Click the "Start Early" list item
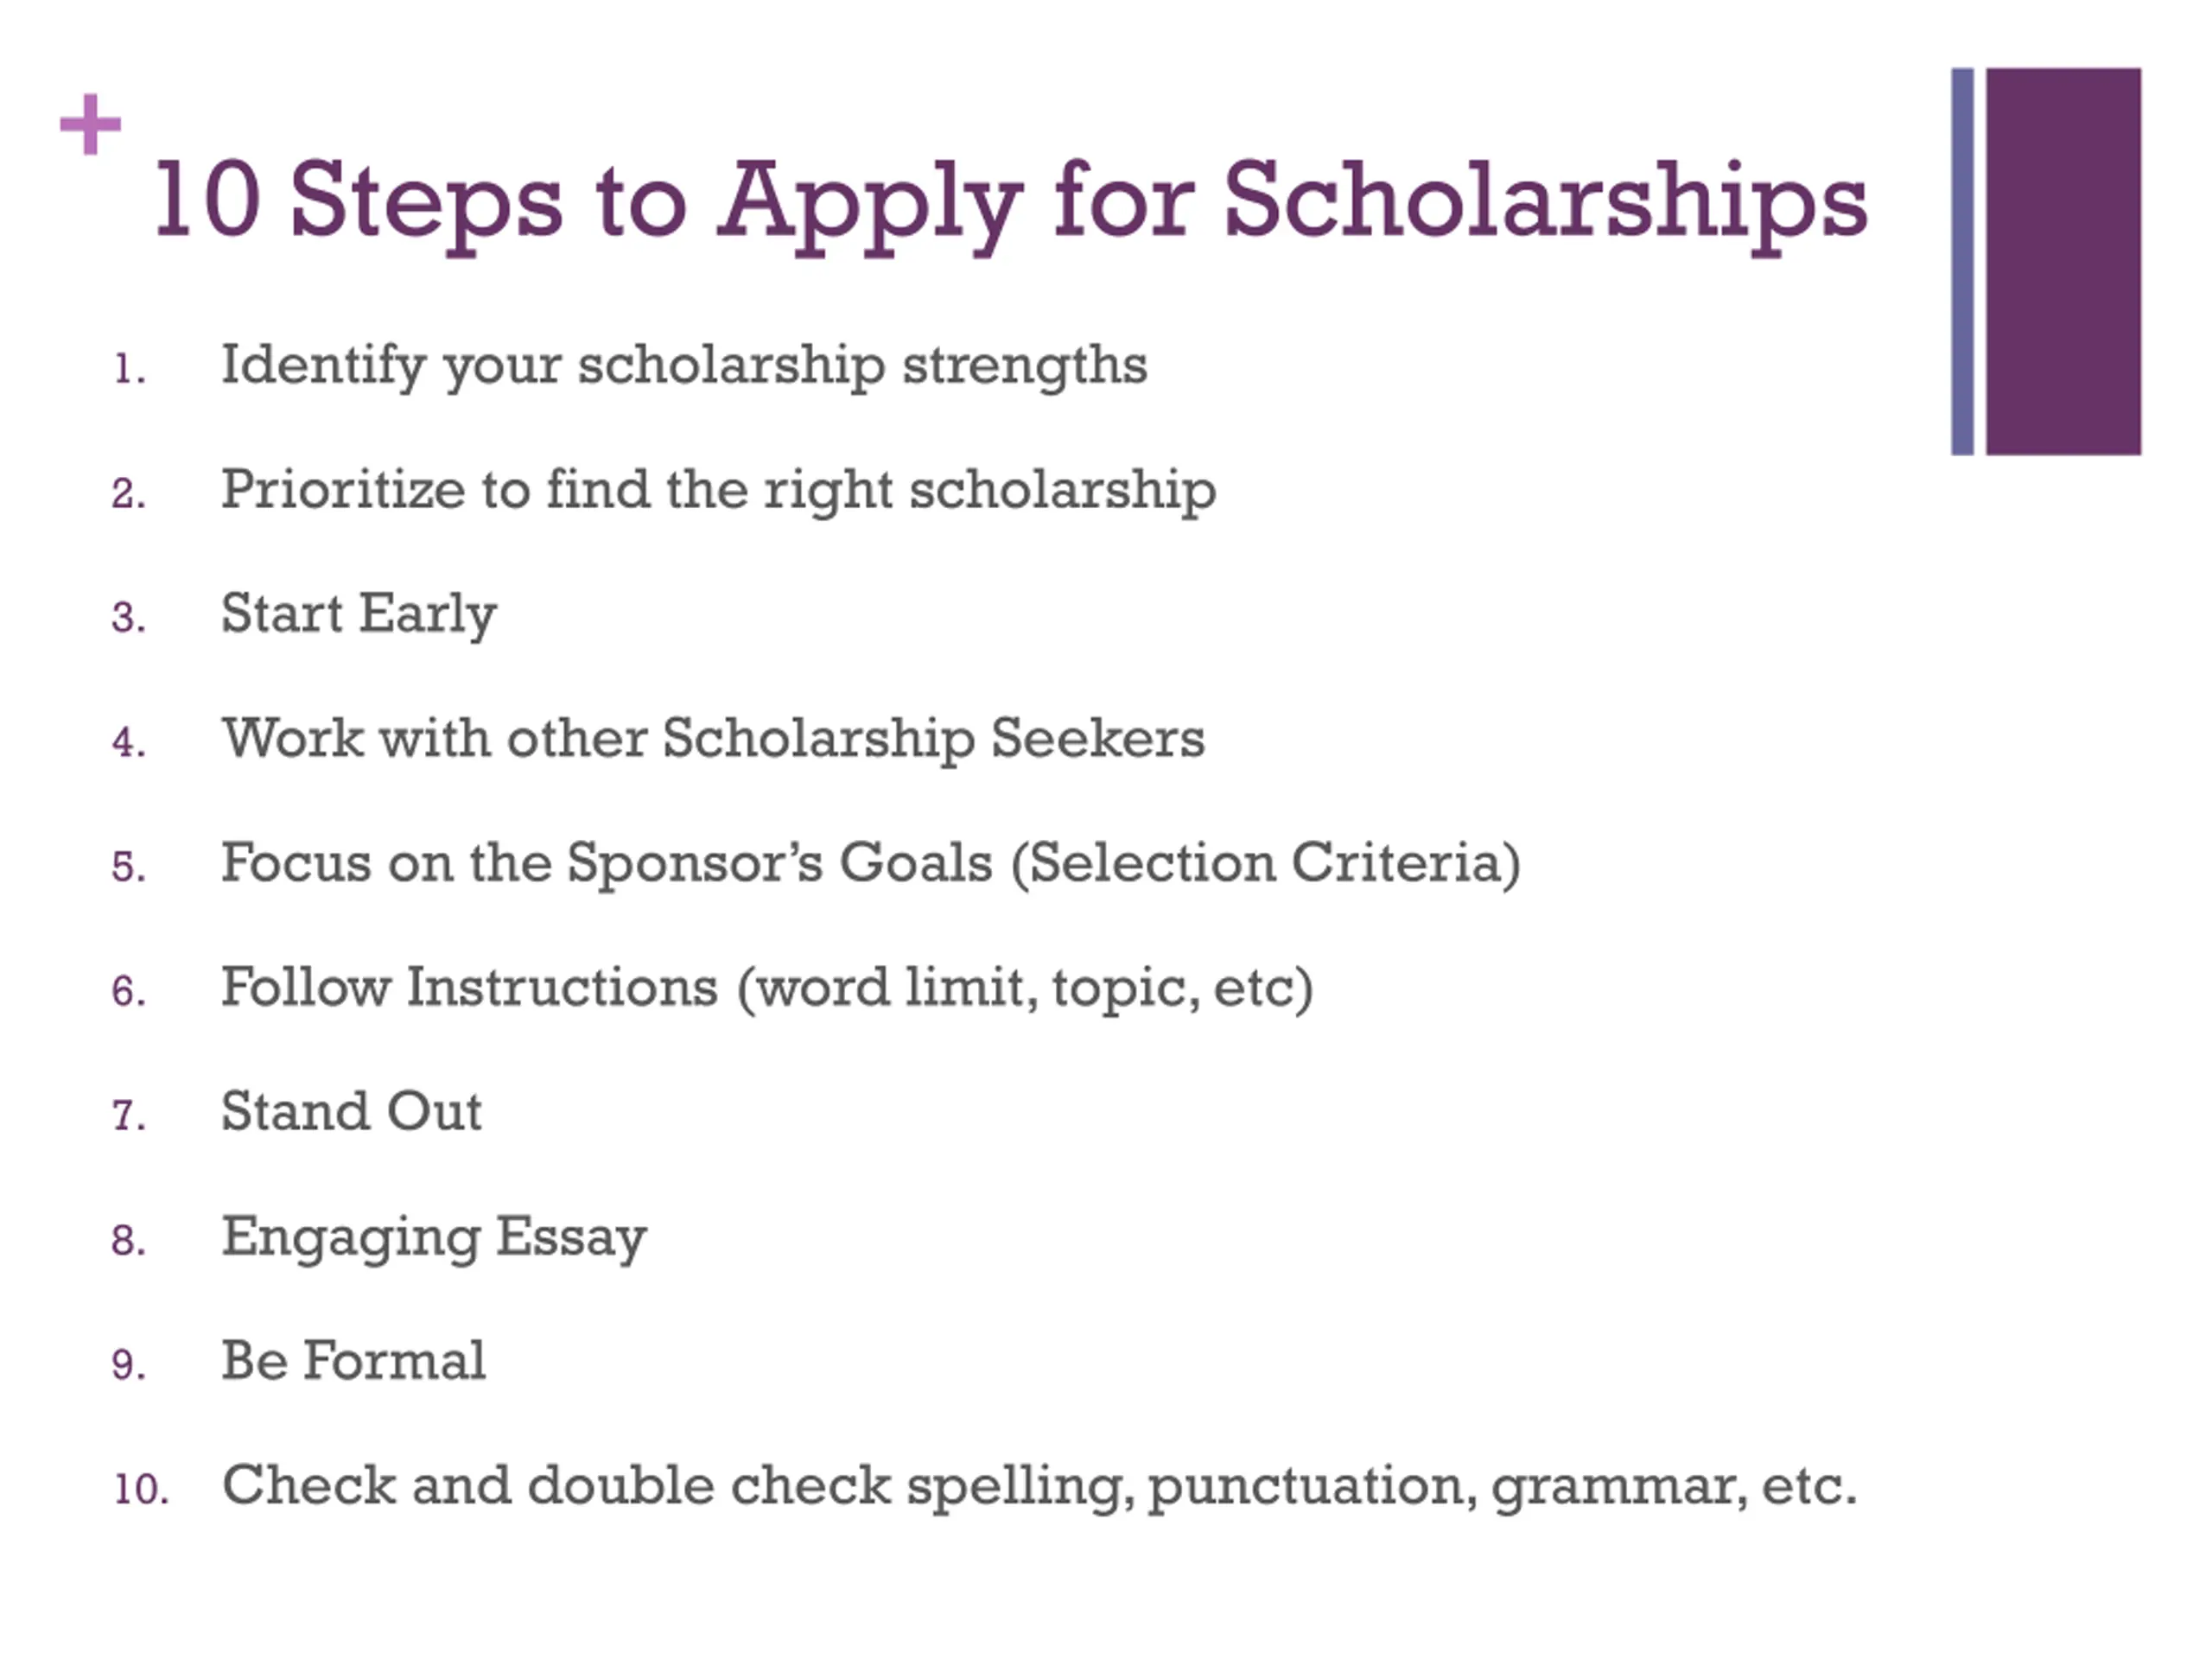The image size is (2212, 1659). [358, 613]
